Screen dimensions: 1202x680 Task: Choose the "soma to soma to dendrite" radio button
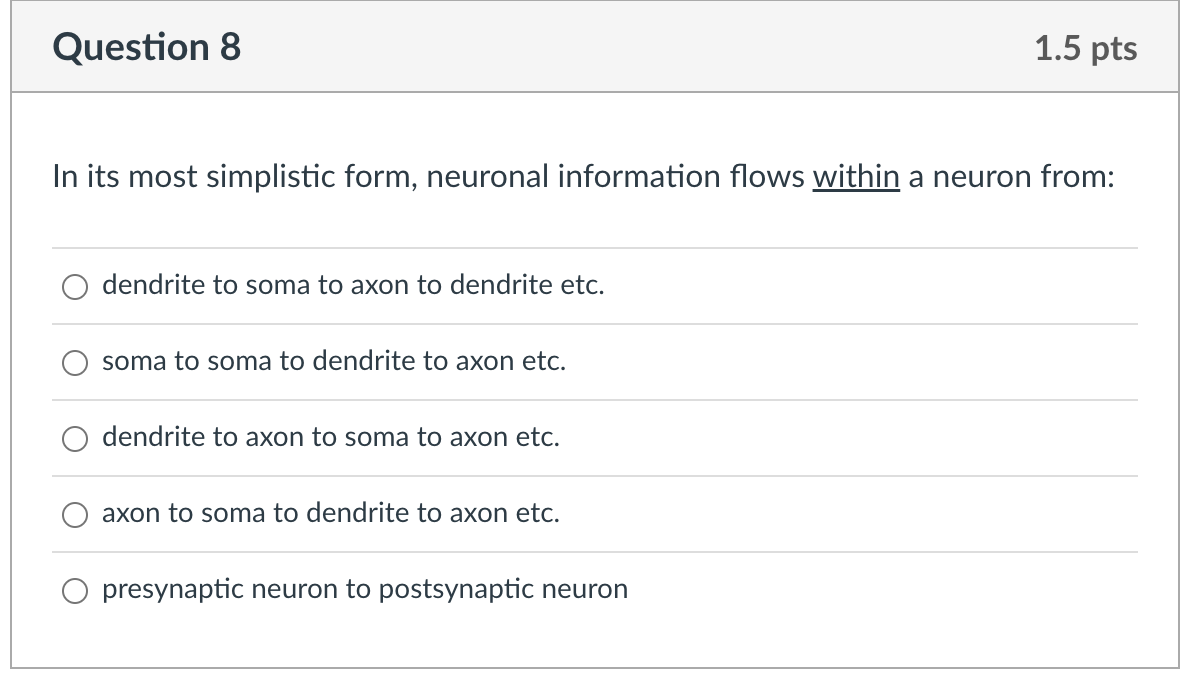(76, 363)
